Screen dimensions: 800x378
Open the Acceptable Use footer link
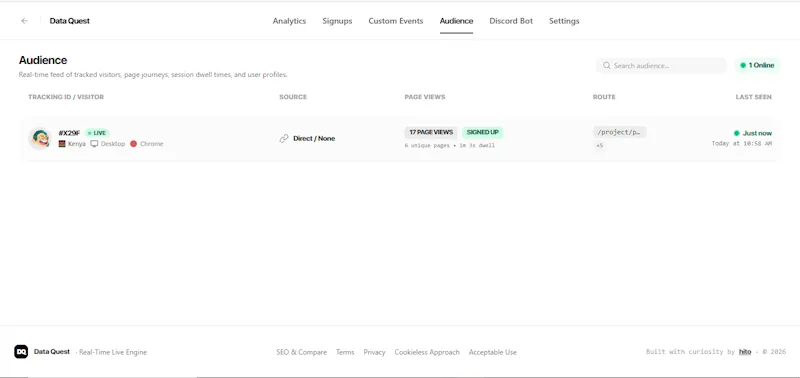(493, 352)
